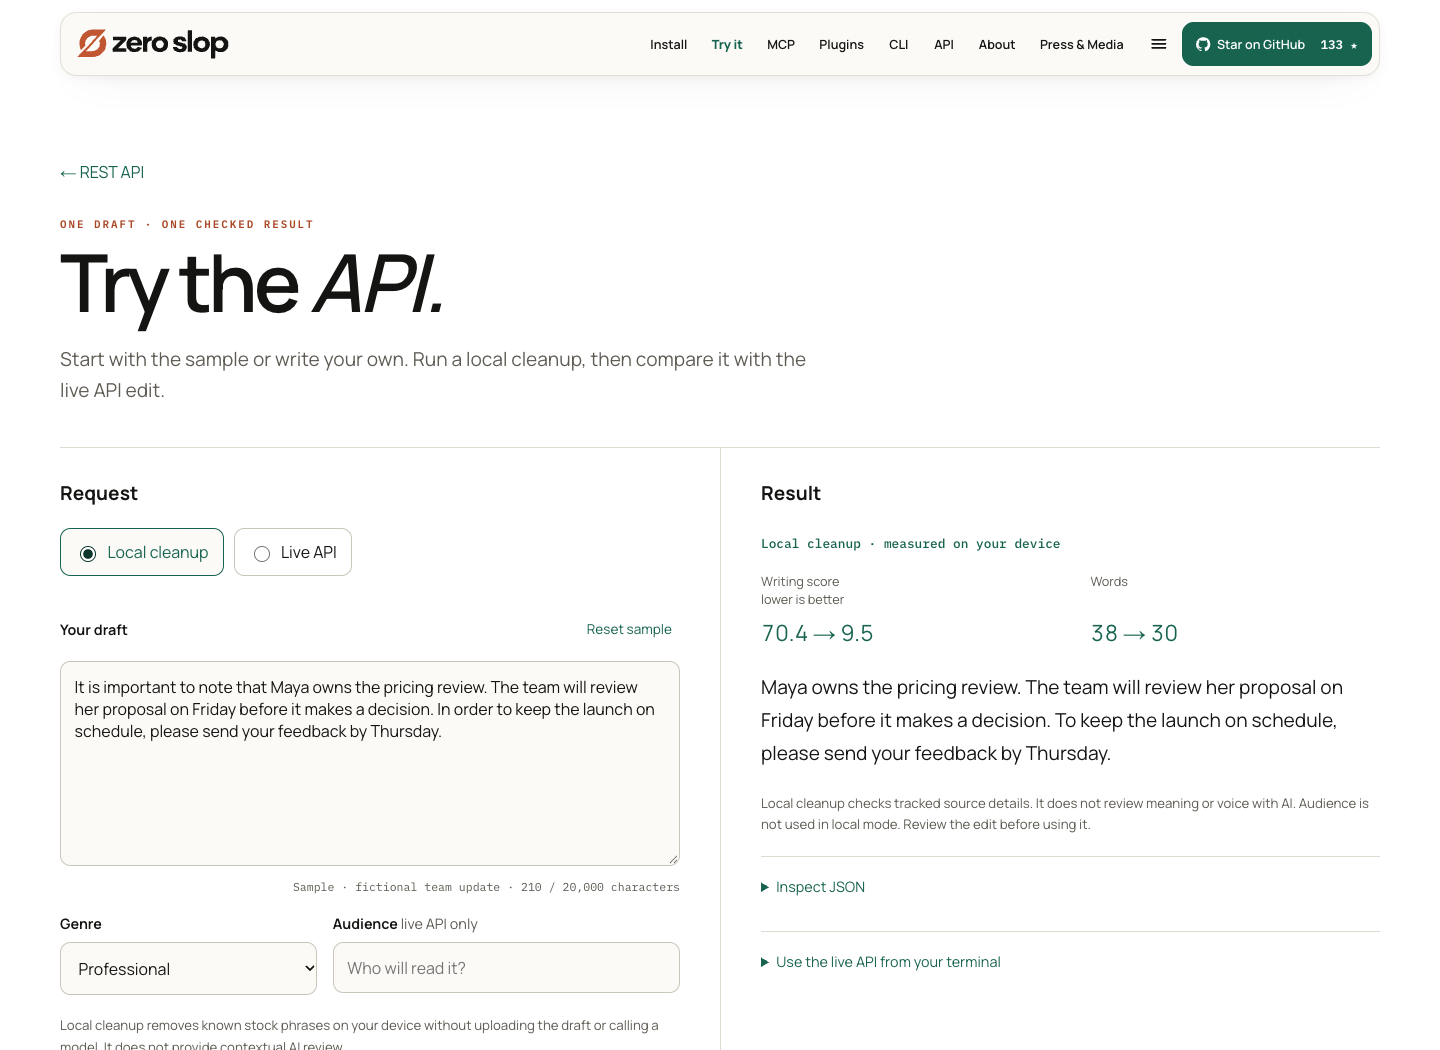Open Press & Media page
Image resolution: width=1440 pixels, height=1050 pixels.
tap(1081, 45)
